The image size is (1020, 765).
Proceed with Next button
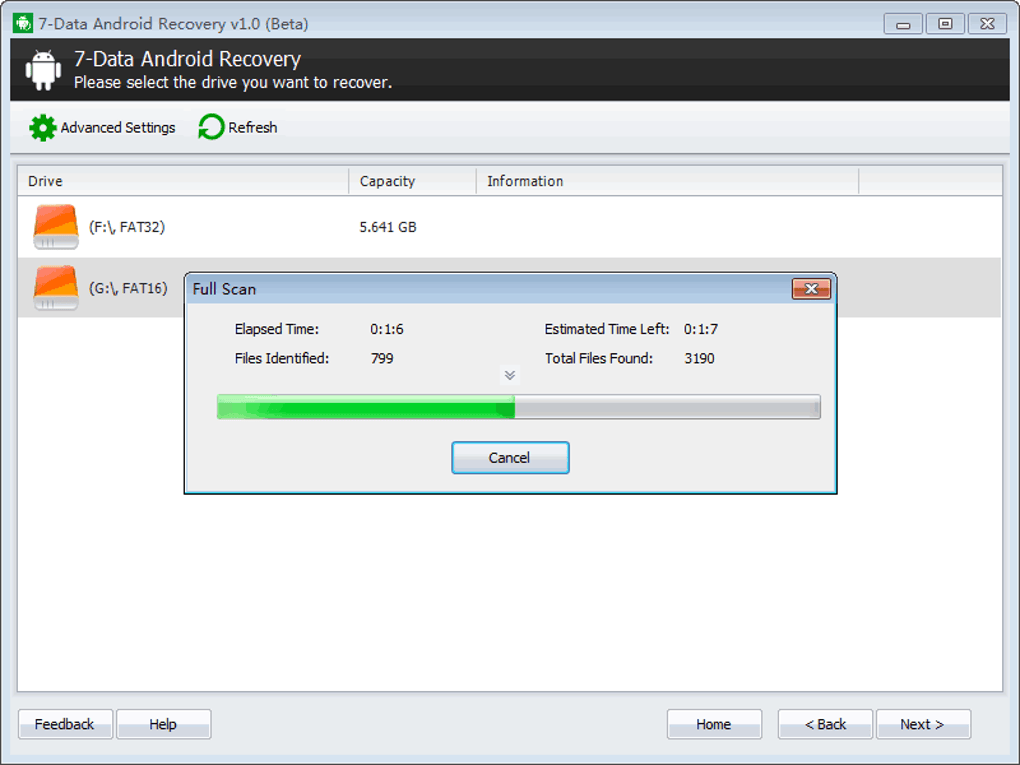click(924, 724)
